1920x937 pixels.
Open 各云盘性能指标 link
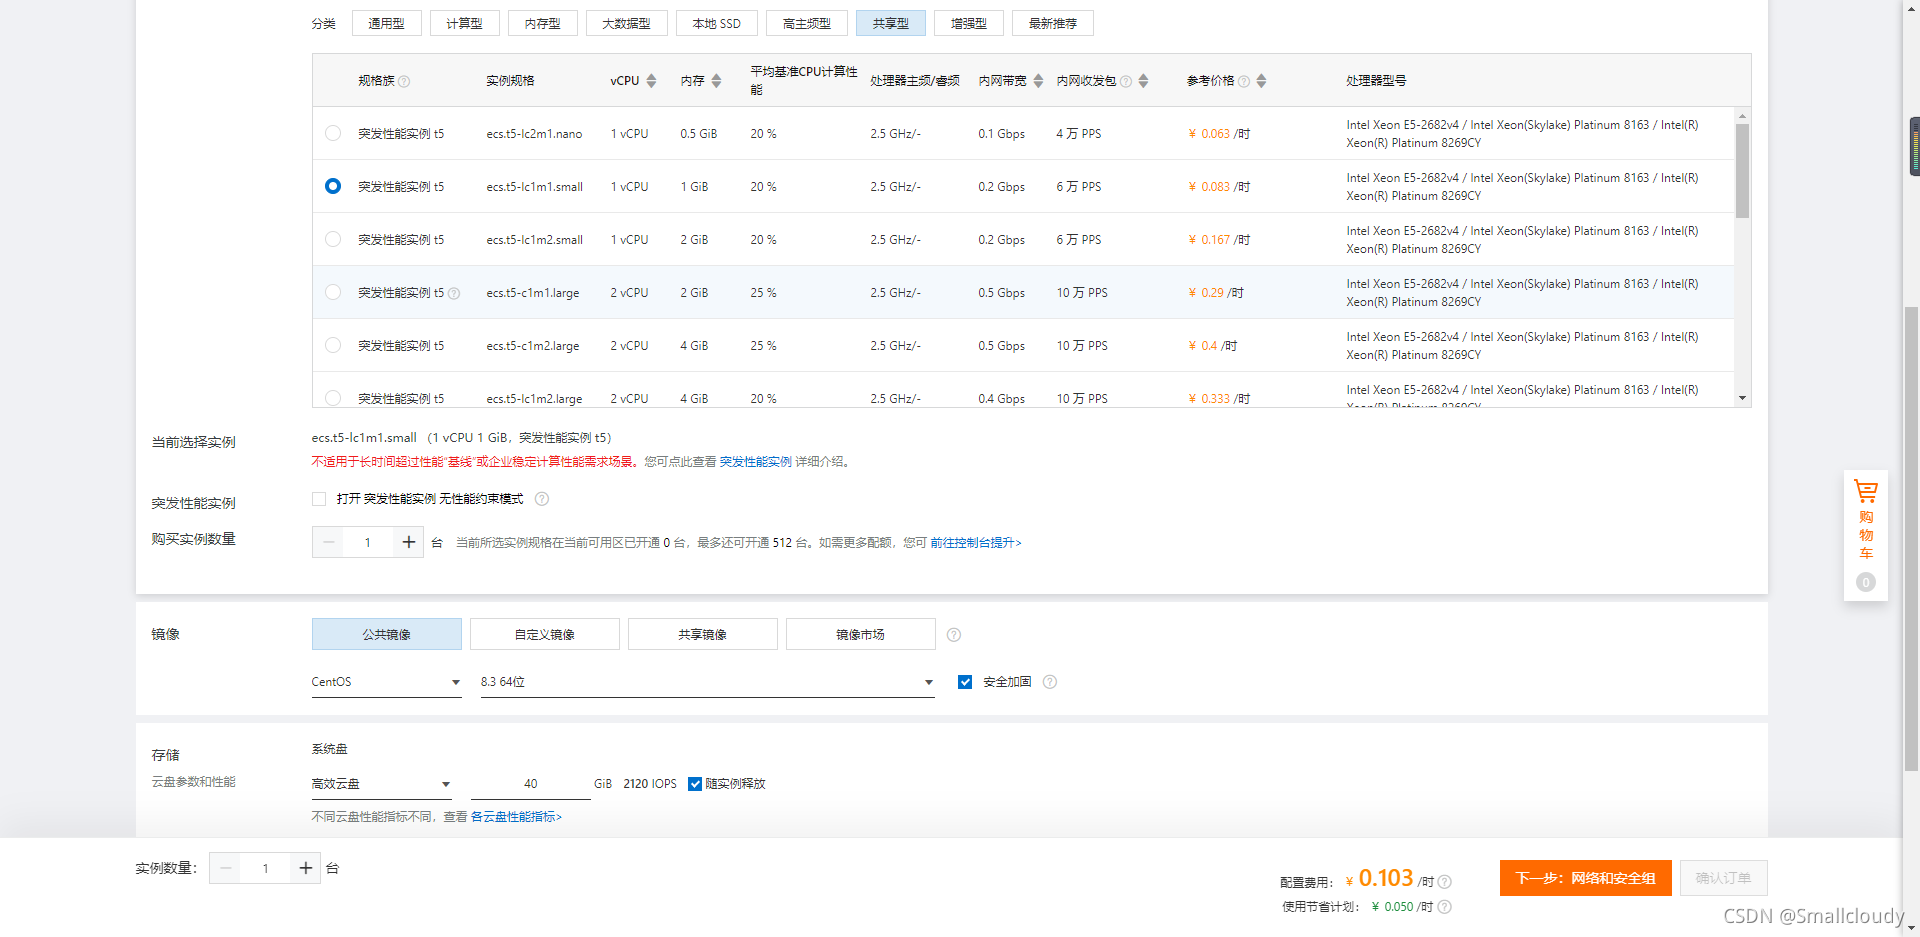516,817
